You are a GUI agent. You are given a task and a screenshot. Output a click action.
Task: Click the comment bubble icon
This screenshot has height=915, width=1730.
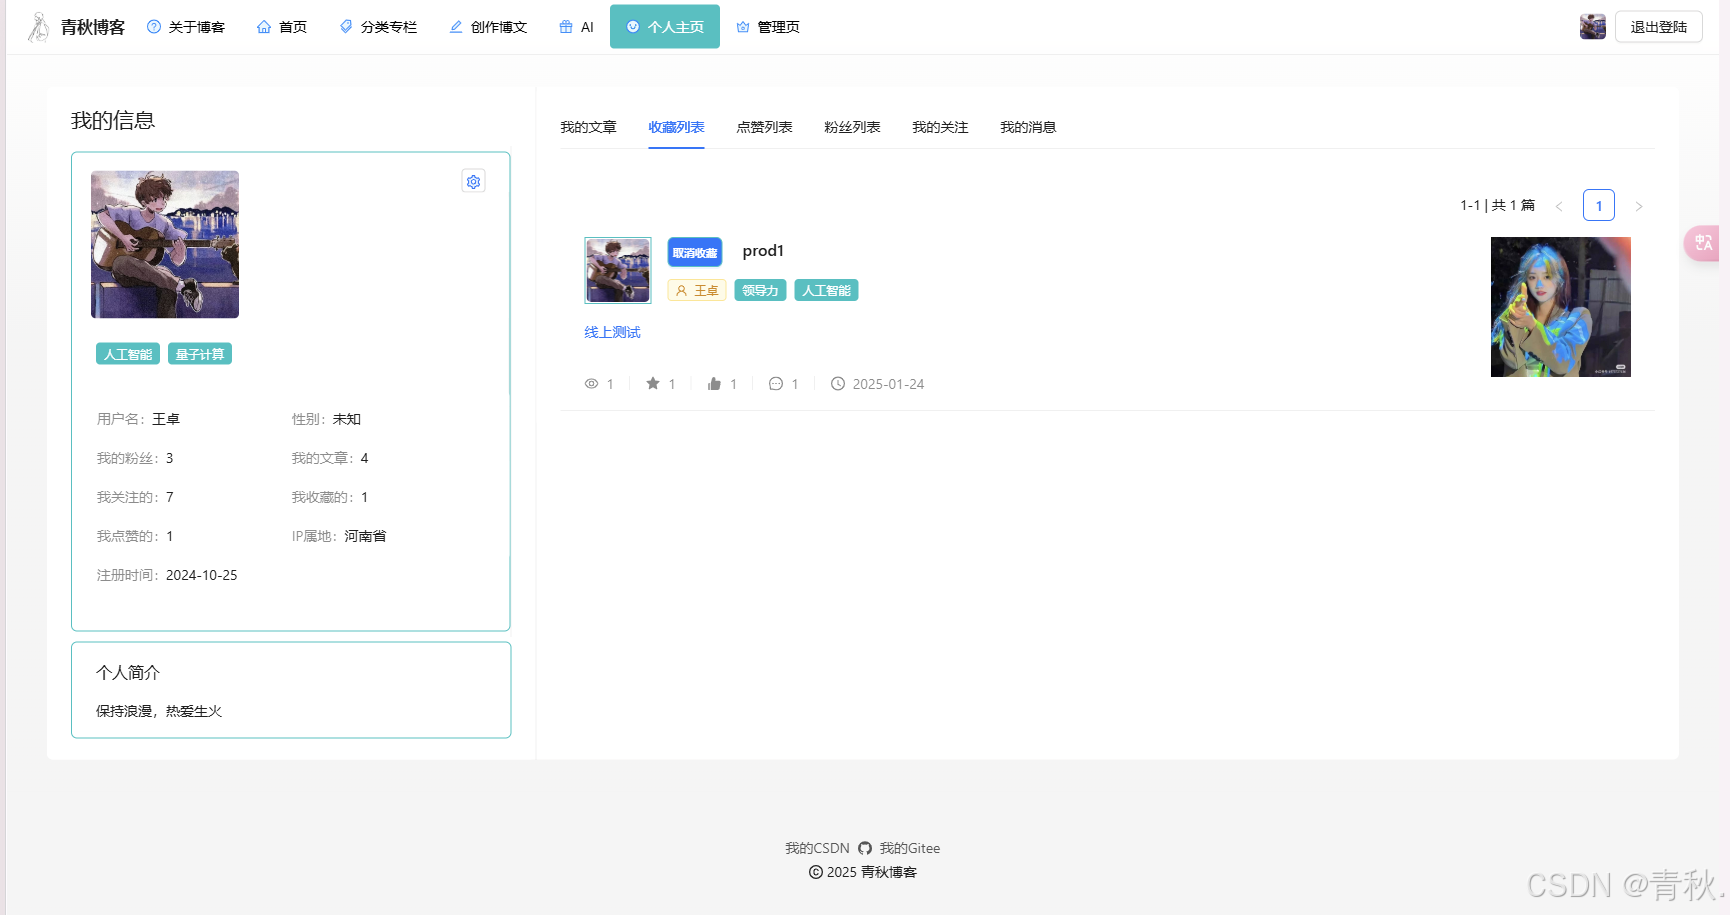[775, 384]
